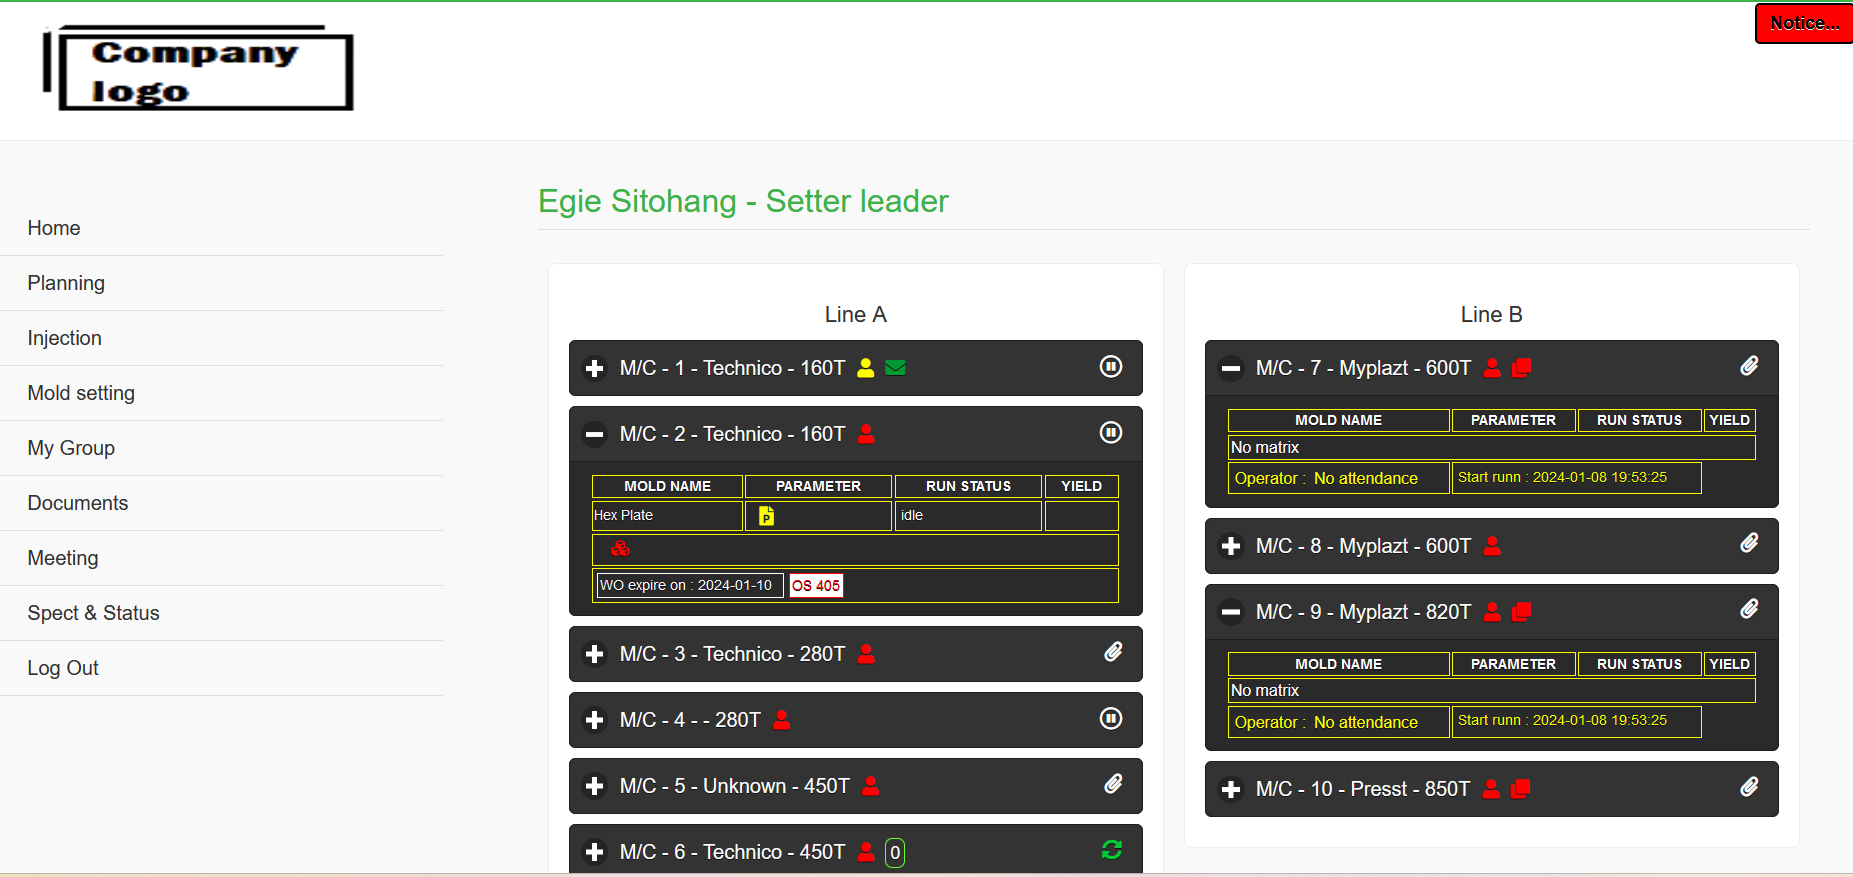Open the yellow parameter file icon for Hex Plate
Viewport: 1853px width, 877px height.
pos(766,516)
